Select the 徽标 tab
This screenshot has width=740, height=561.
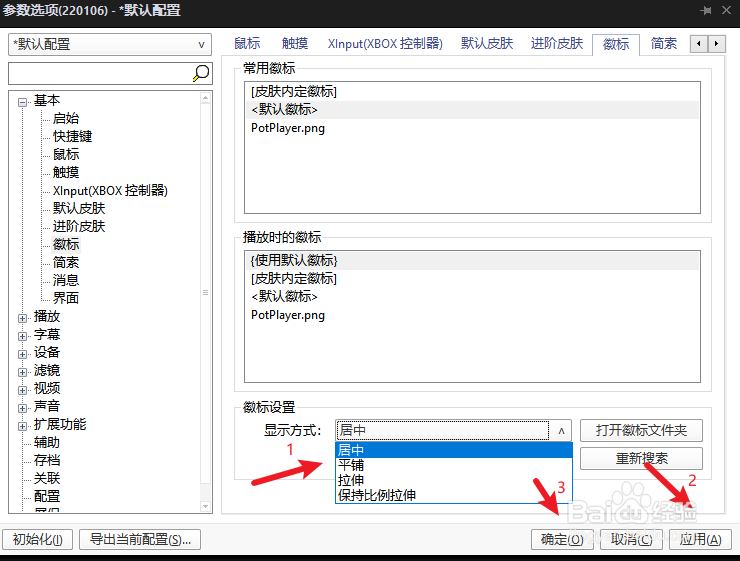pos(616,44)
